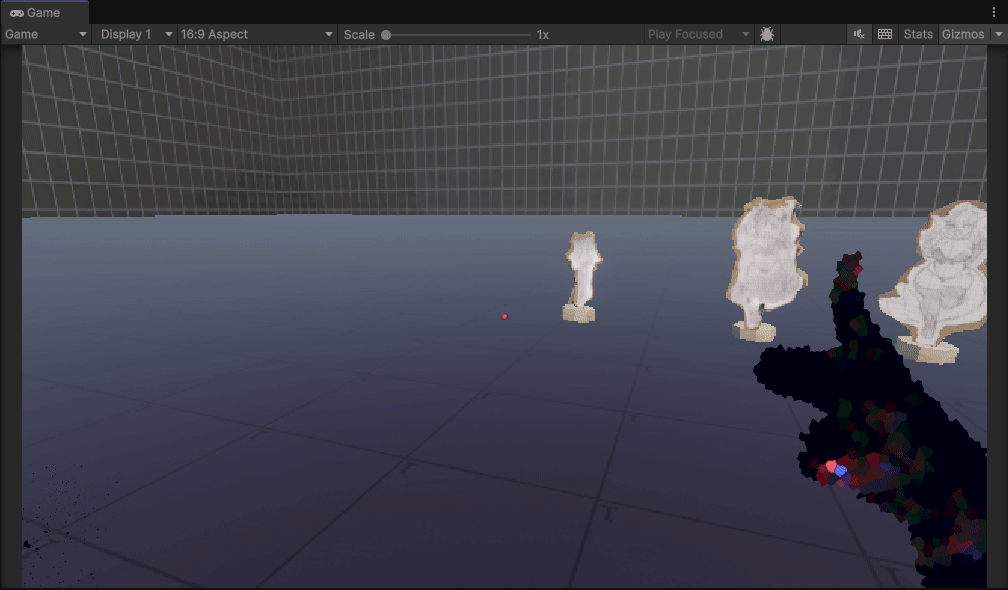The height and width of the screenshot is (590, 1008).
Task: Open the three-dot menu of the Game tab
Action: tap(994, 12)
